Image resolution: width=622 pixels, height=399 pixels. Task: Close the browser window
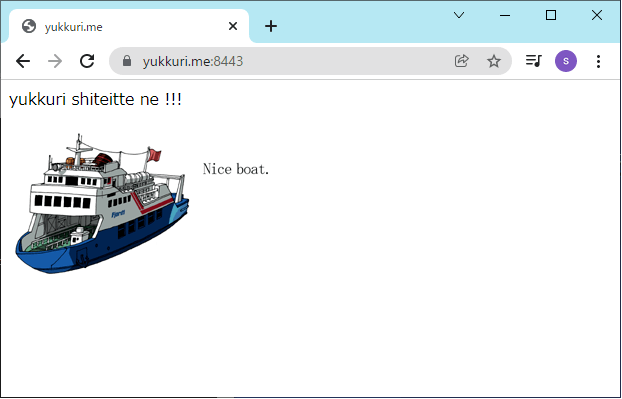(597, 15)
